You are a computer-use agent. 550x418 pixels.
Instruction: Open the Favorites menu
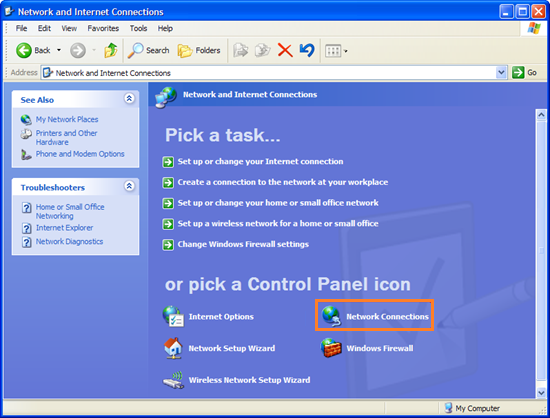point(103,28)
